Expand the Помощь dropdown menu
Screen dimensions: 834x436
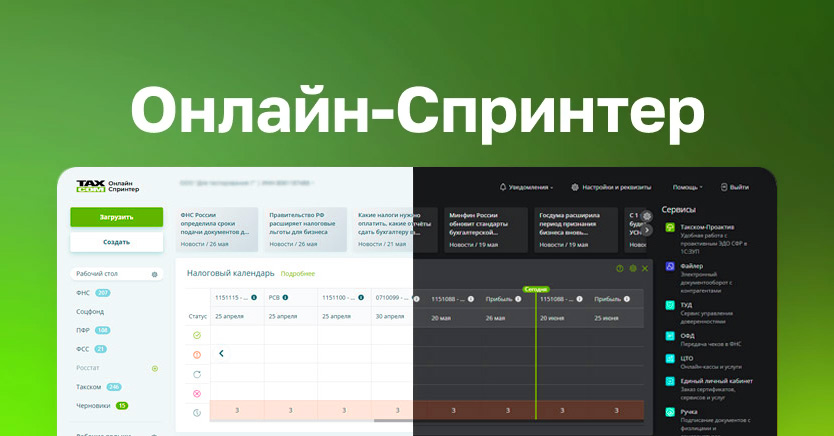coord(701,188)
